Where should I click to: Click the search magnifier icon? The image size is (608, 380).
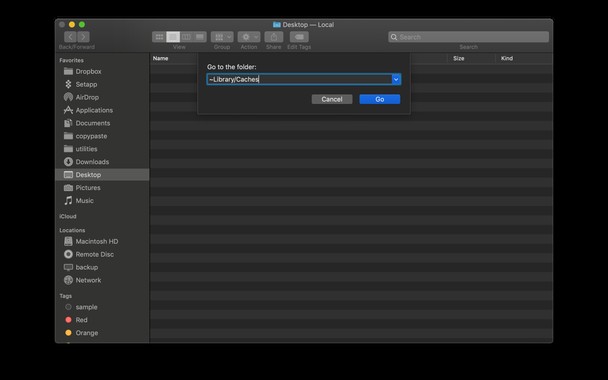pos(394,37)
